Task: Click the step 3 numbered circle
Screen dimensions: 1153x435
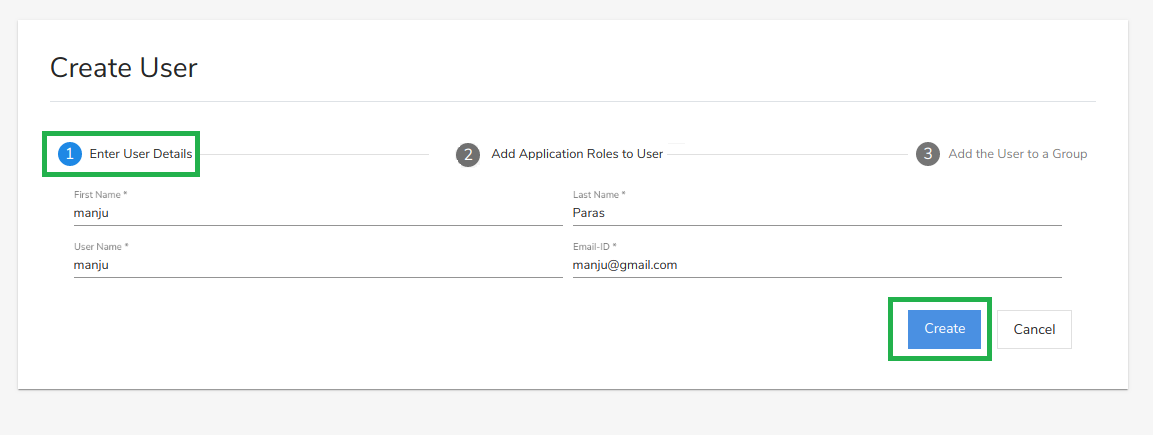Action: pyautogui.click(x=928, y=154)
